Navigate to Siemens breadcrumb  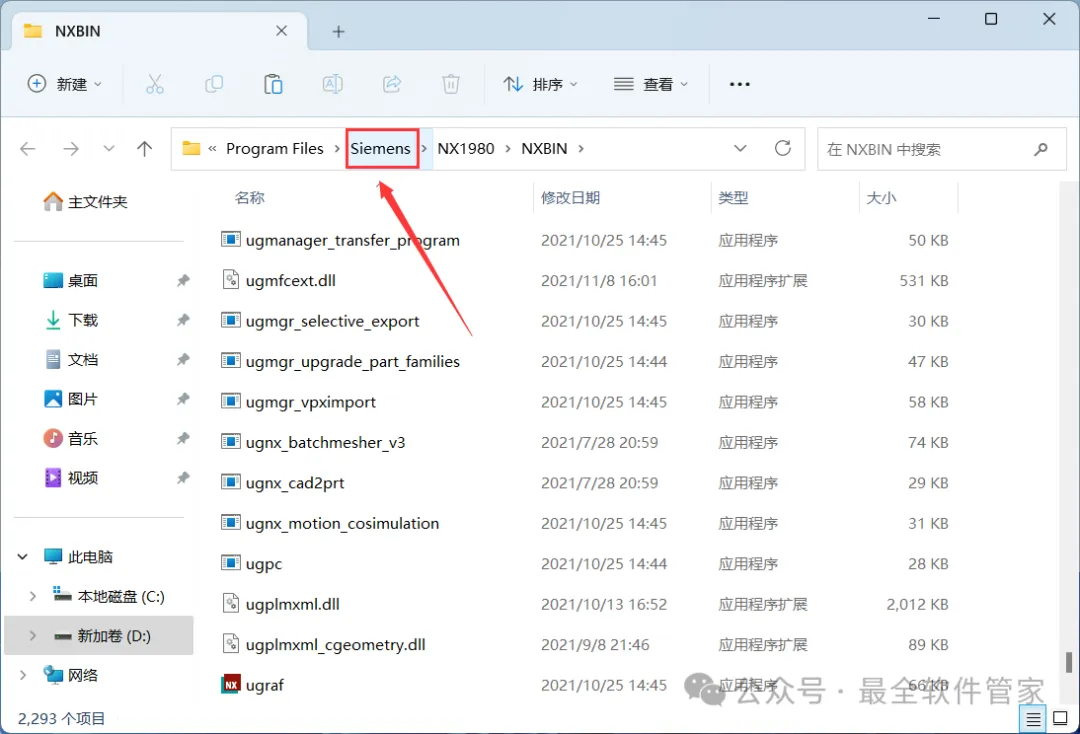(x=380, y=149)
